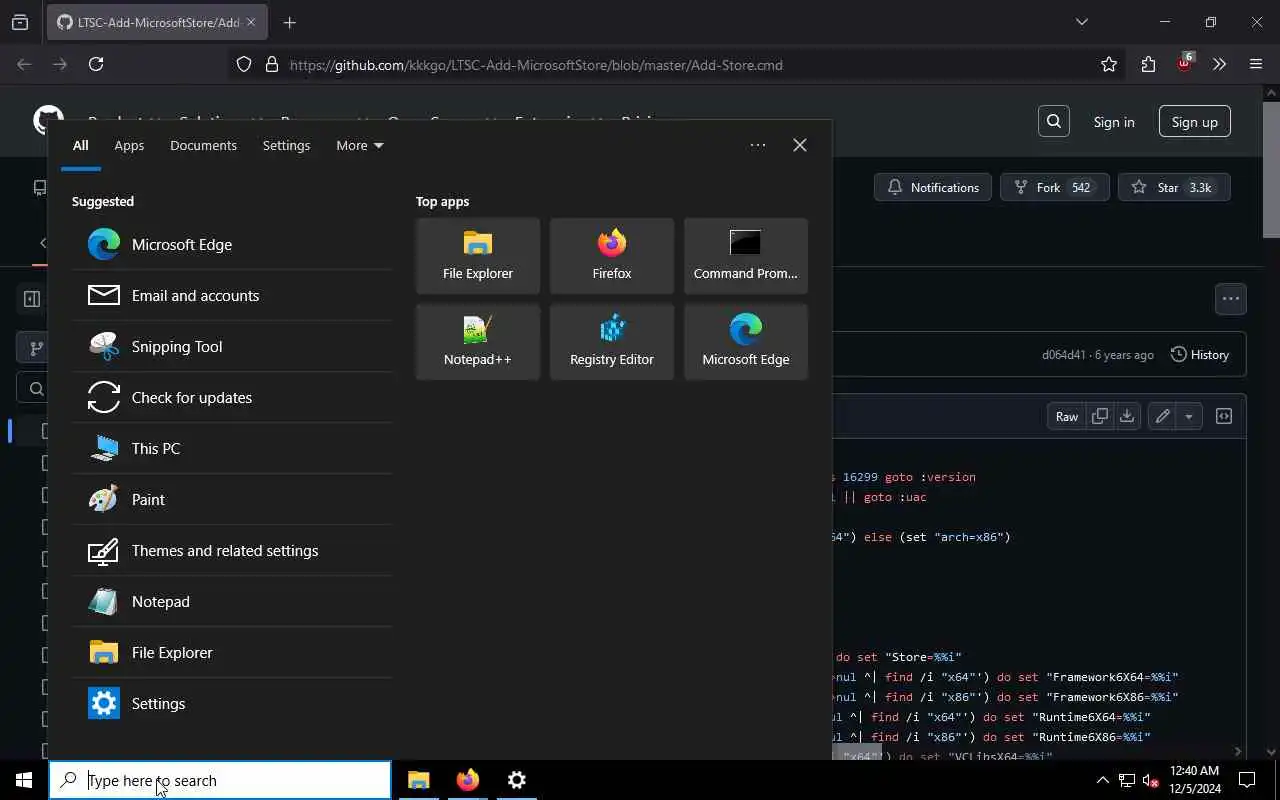Open Firefox extensions puzzle icon
Viewport: 1280px width, 800px height.
pyautogui.click(x=1148, y=64)
